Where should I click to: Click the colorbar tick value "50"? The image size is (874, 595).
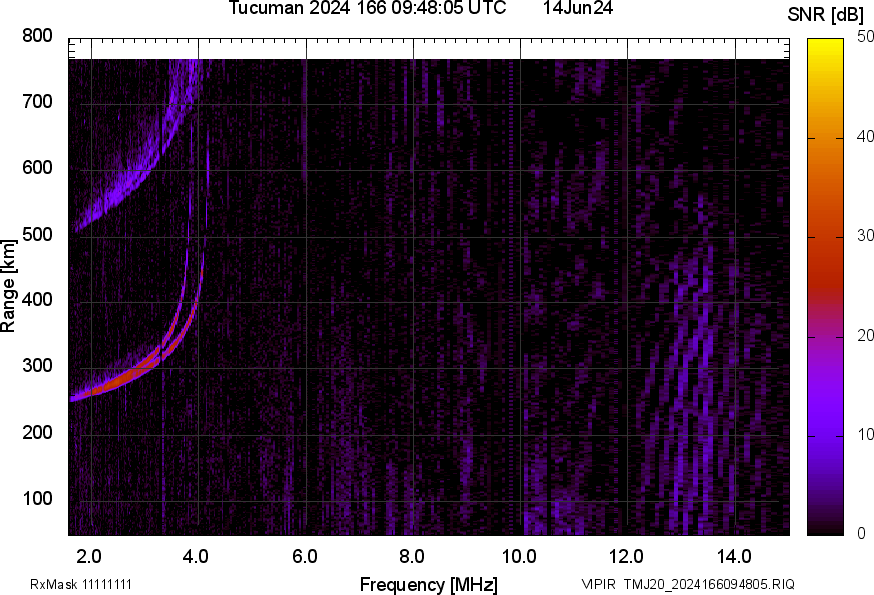point(865,37)
